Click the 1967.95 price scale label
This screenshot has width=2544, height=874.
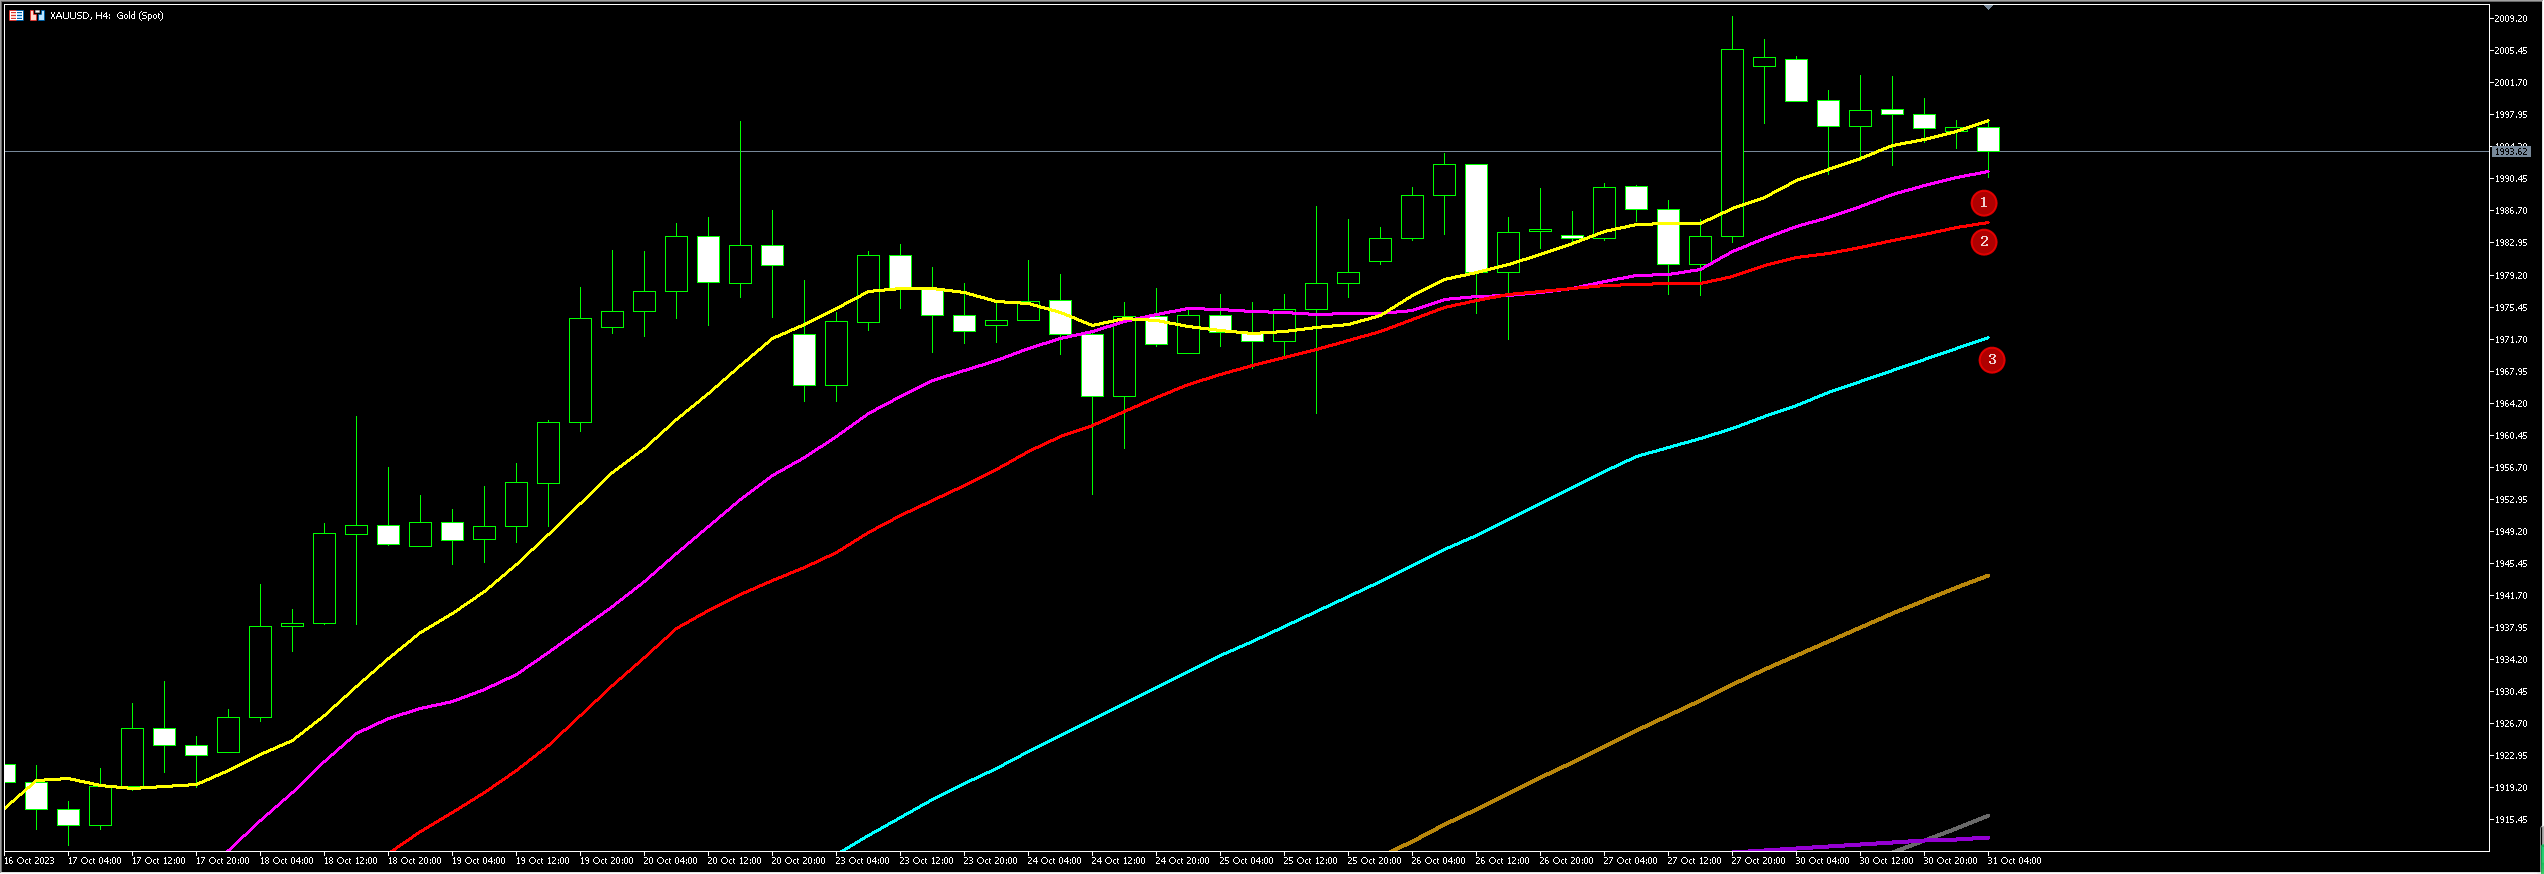click(2511, 372)
